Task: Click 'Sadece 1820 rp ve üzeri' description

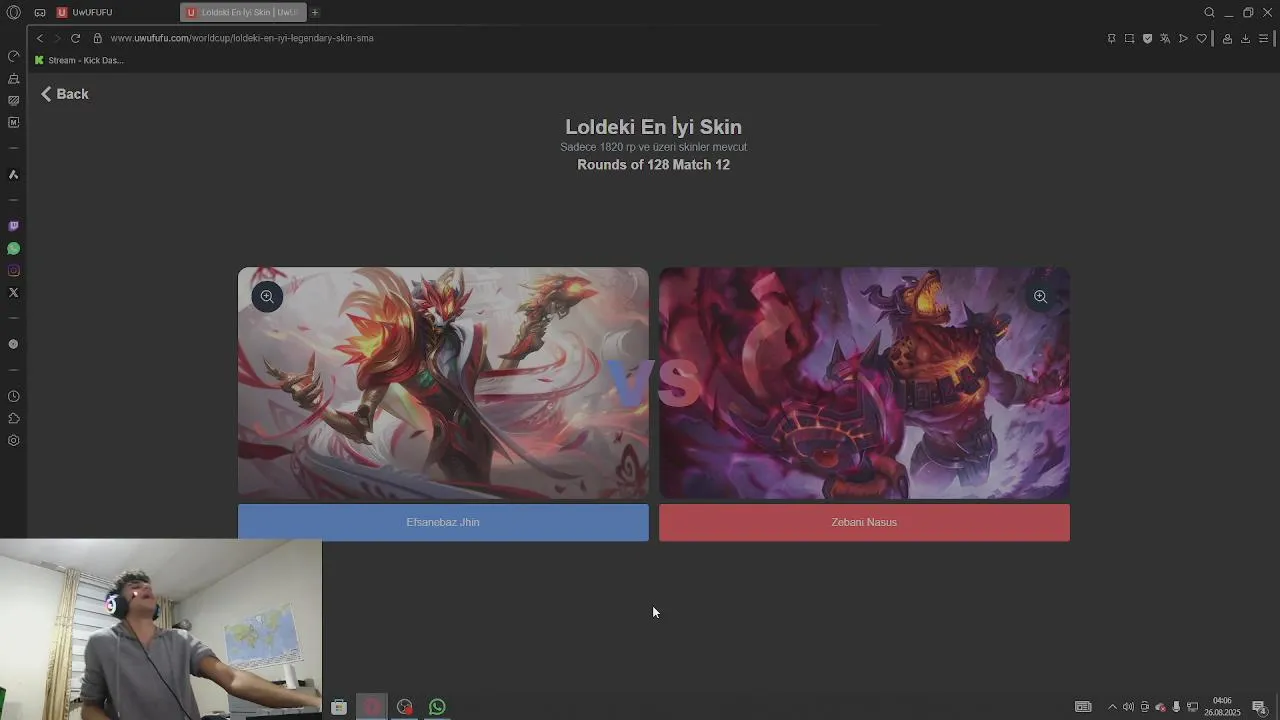Action: [653, 147]
